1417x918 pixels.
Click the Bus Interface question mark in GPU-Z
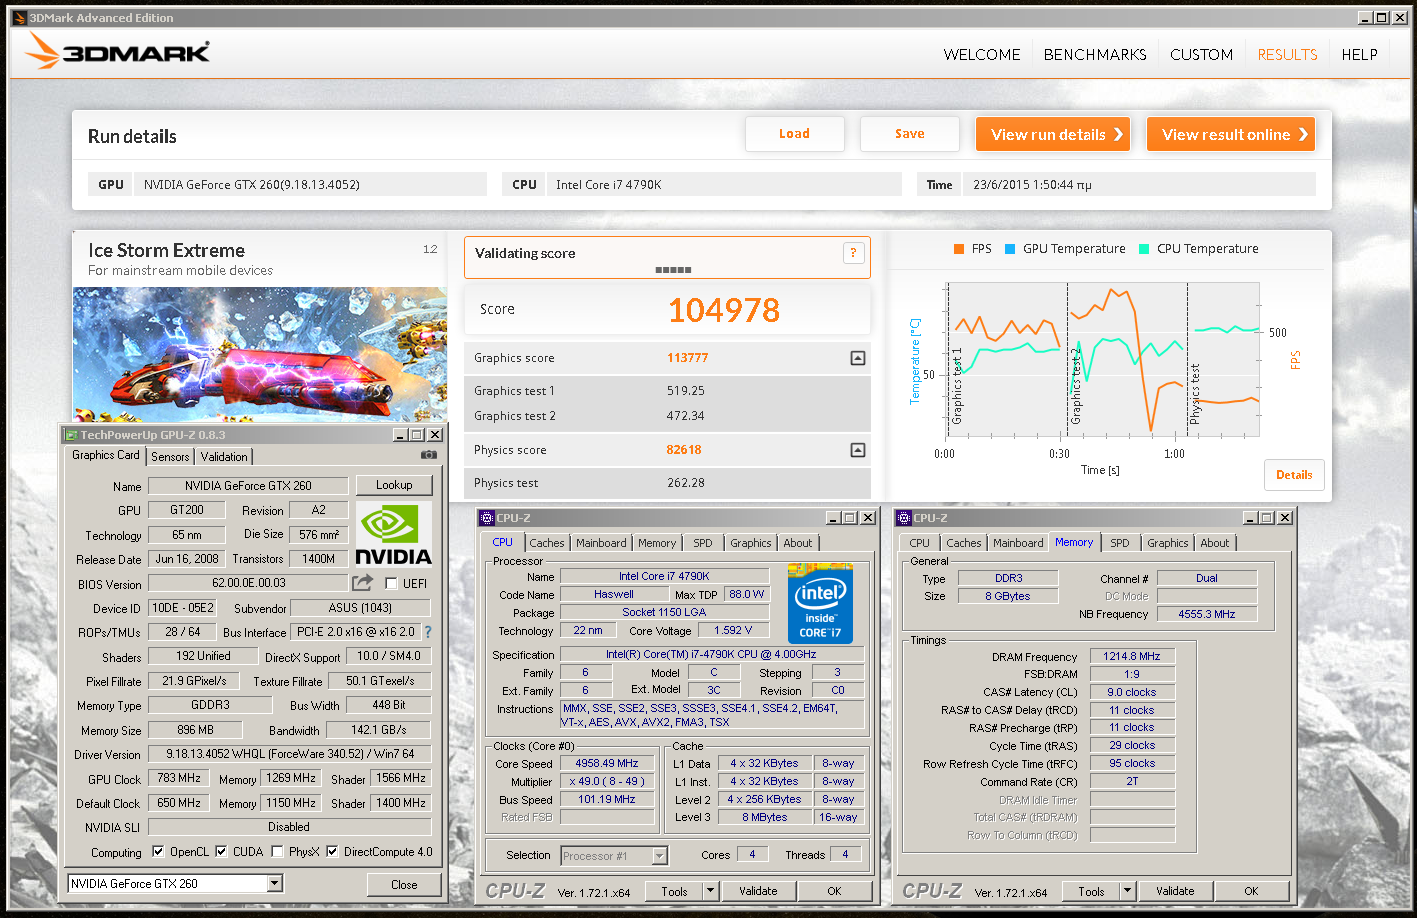pyautogui.click(x=428, y=632)
